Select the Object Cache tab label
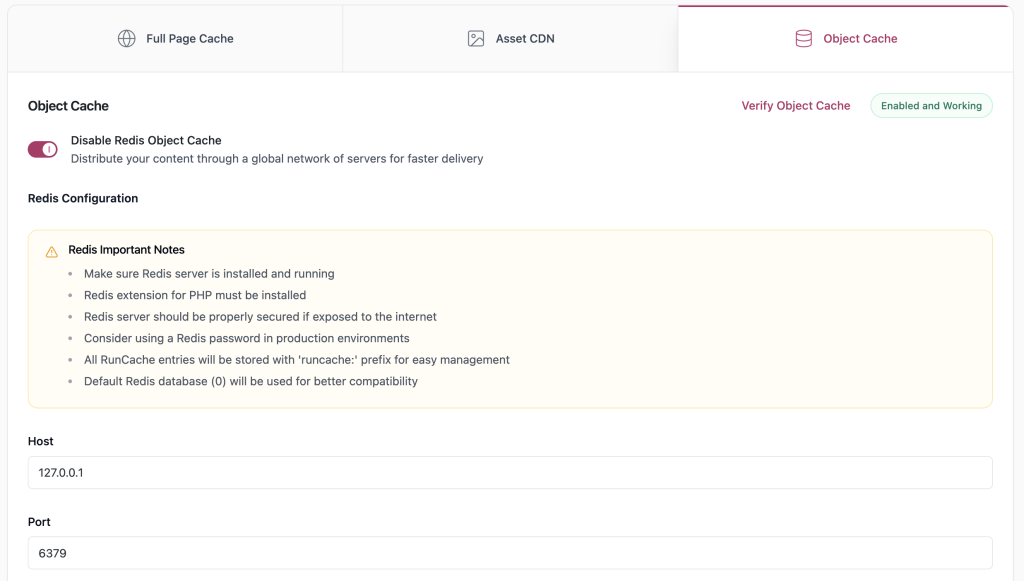This screenshot has height=581, width=1024. [x=860, y=39]
